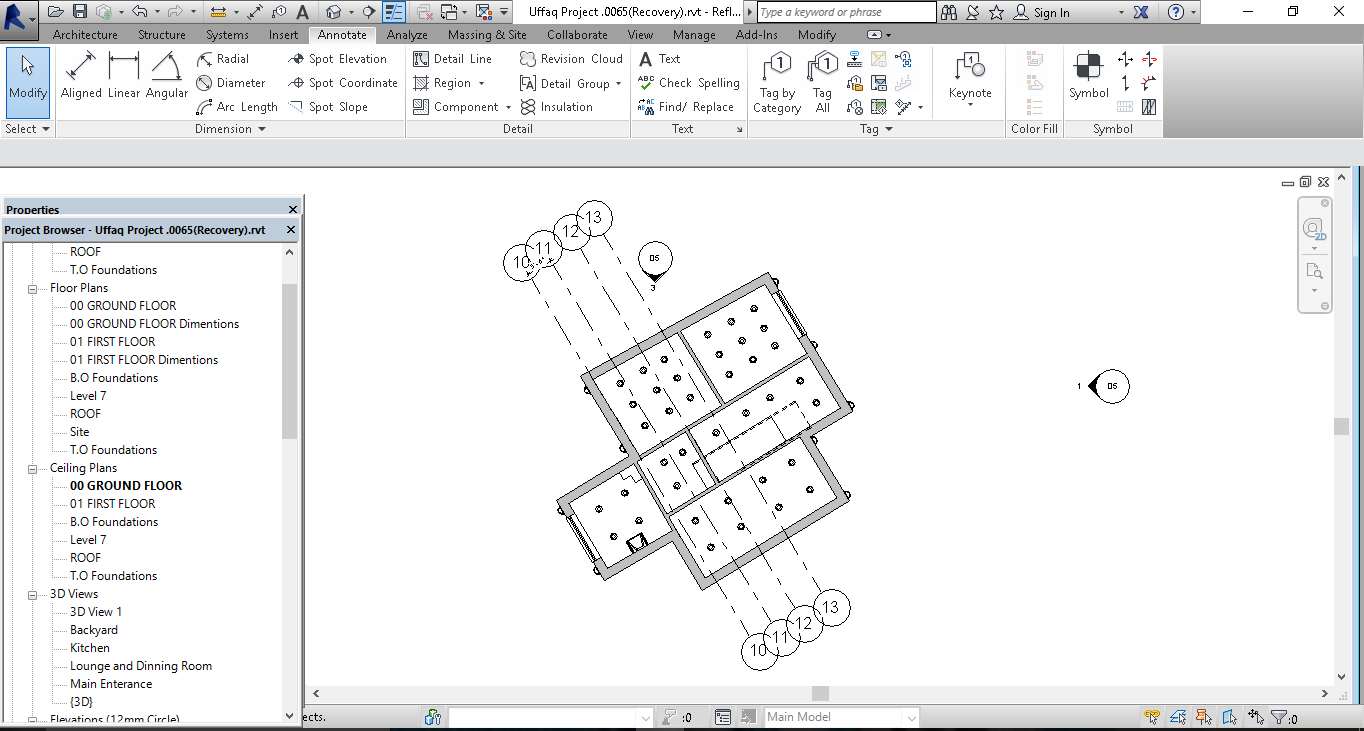Viewport: 1364px width, 731px height.
Task: Toggle Select Pinned Elements in status bar
Action: pyautogui.click(x=1203, y=717)
